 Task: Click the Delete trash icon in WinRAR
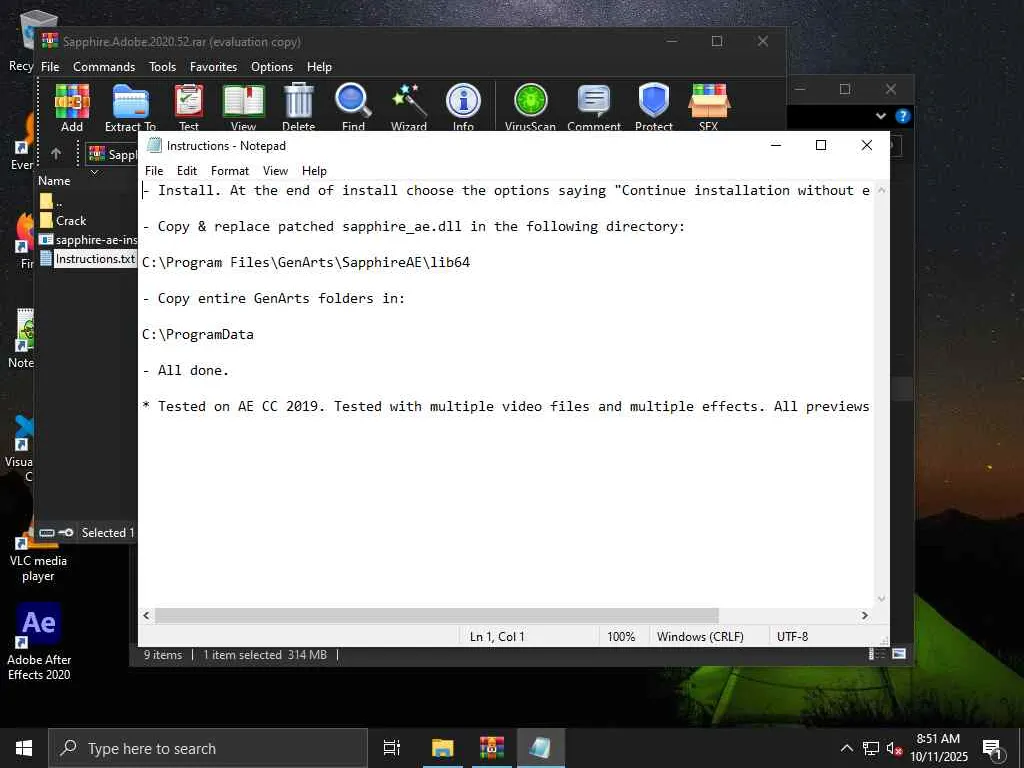click(298, 103)
